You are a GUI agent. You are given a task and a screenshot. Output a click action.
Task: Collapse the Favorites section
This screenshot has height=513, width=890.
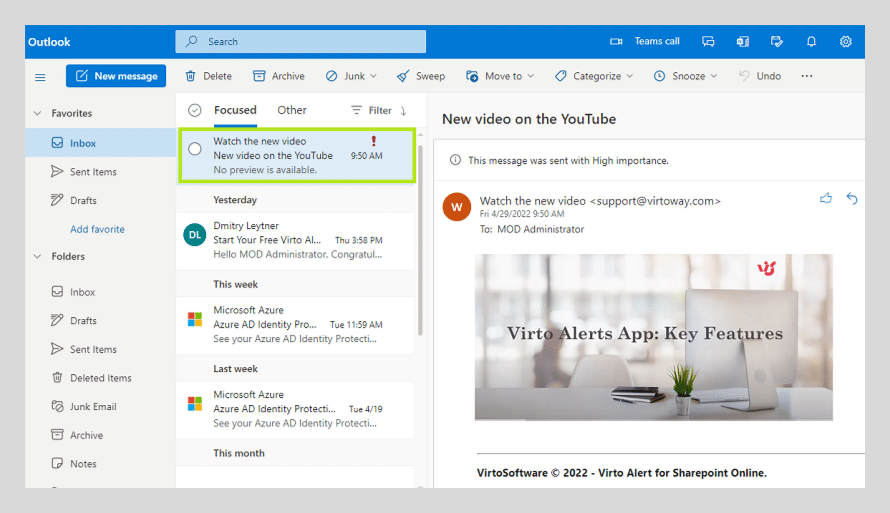click(37, 113)
